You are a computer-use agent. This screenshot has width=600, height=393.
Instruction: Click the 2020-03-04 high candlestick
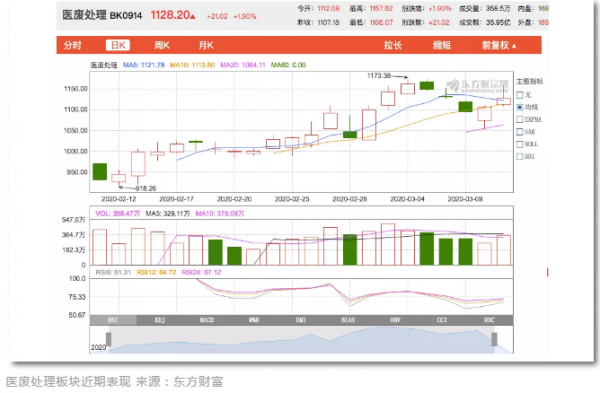coord(408,88)
